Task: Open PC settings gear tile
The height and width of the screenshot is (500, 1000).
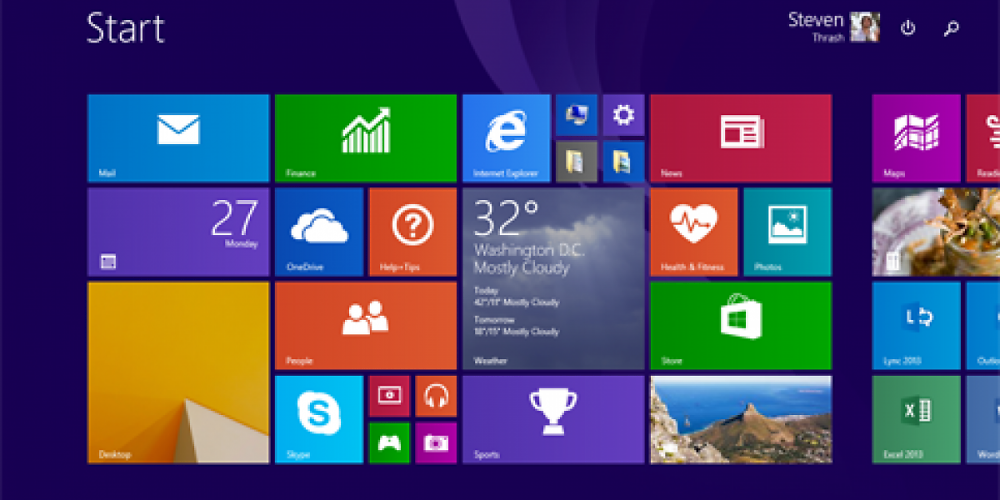Action: point(624,115)
